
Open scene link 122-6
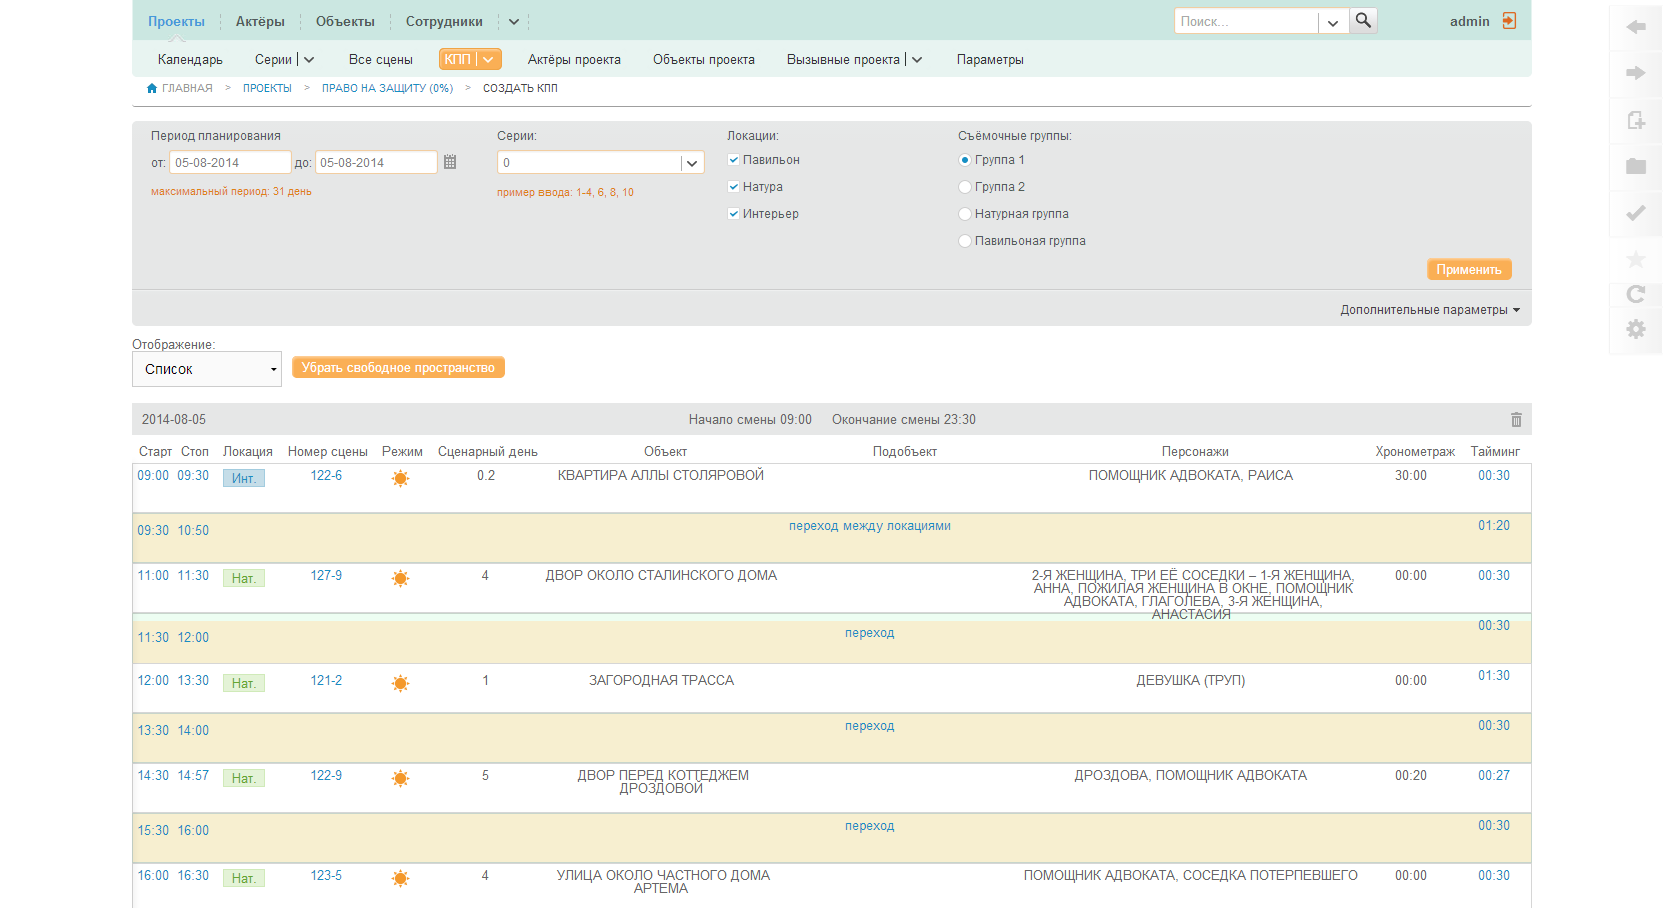pos(326,476)
